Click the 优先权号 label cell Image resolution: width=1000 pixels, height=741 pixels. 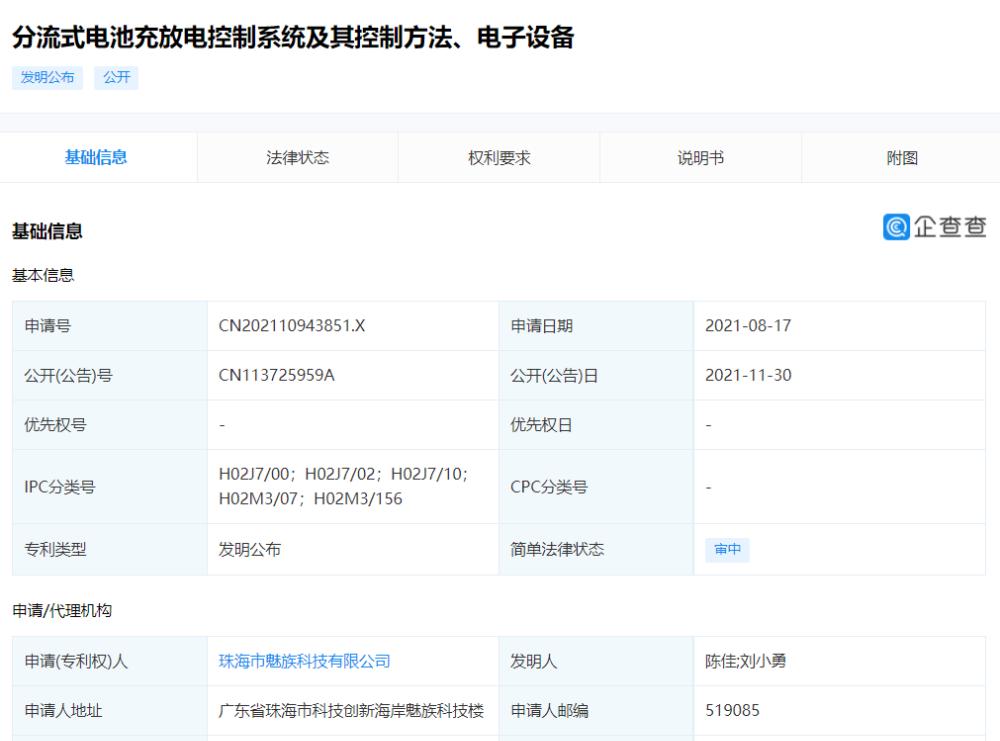[110, 425]
